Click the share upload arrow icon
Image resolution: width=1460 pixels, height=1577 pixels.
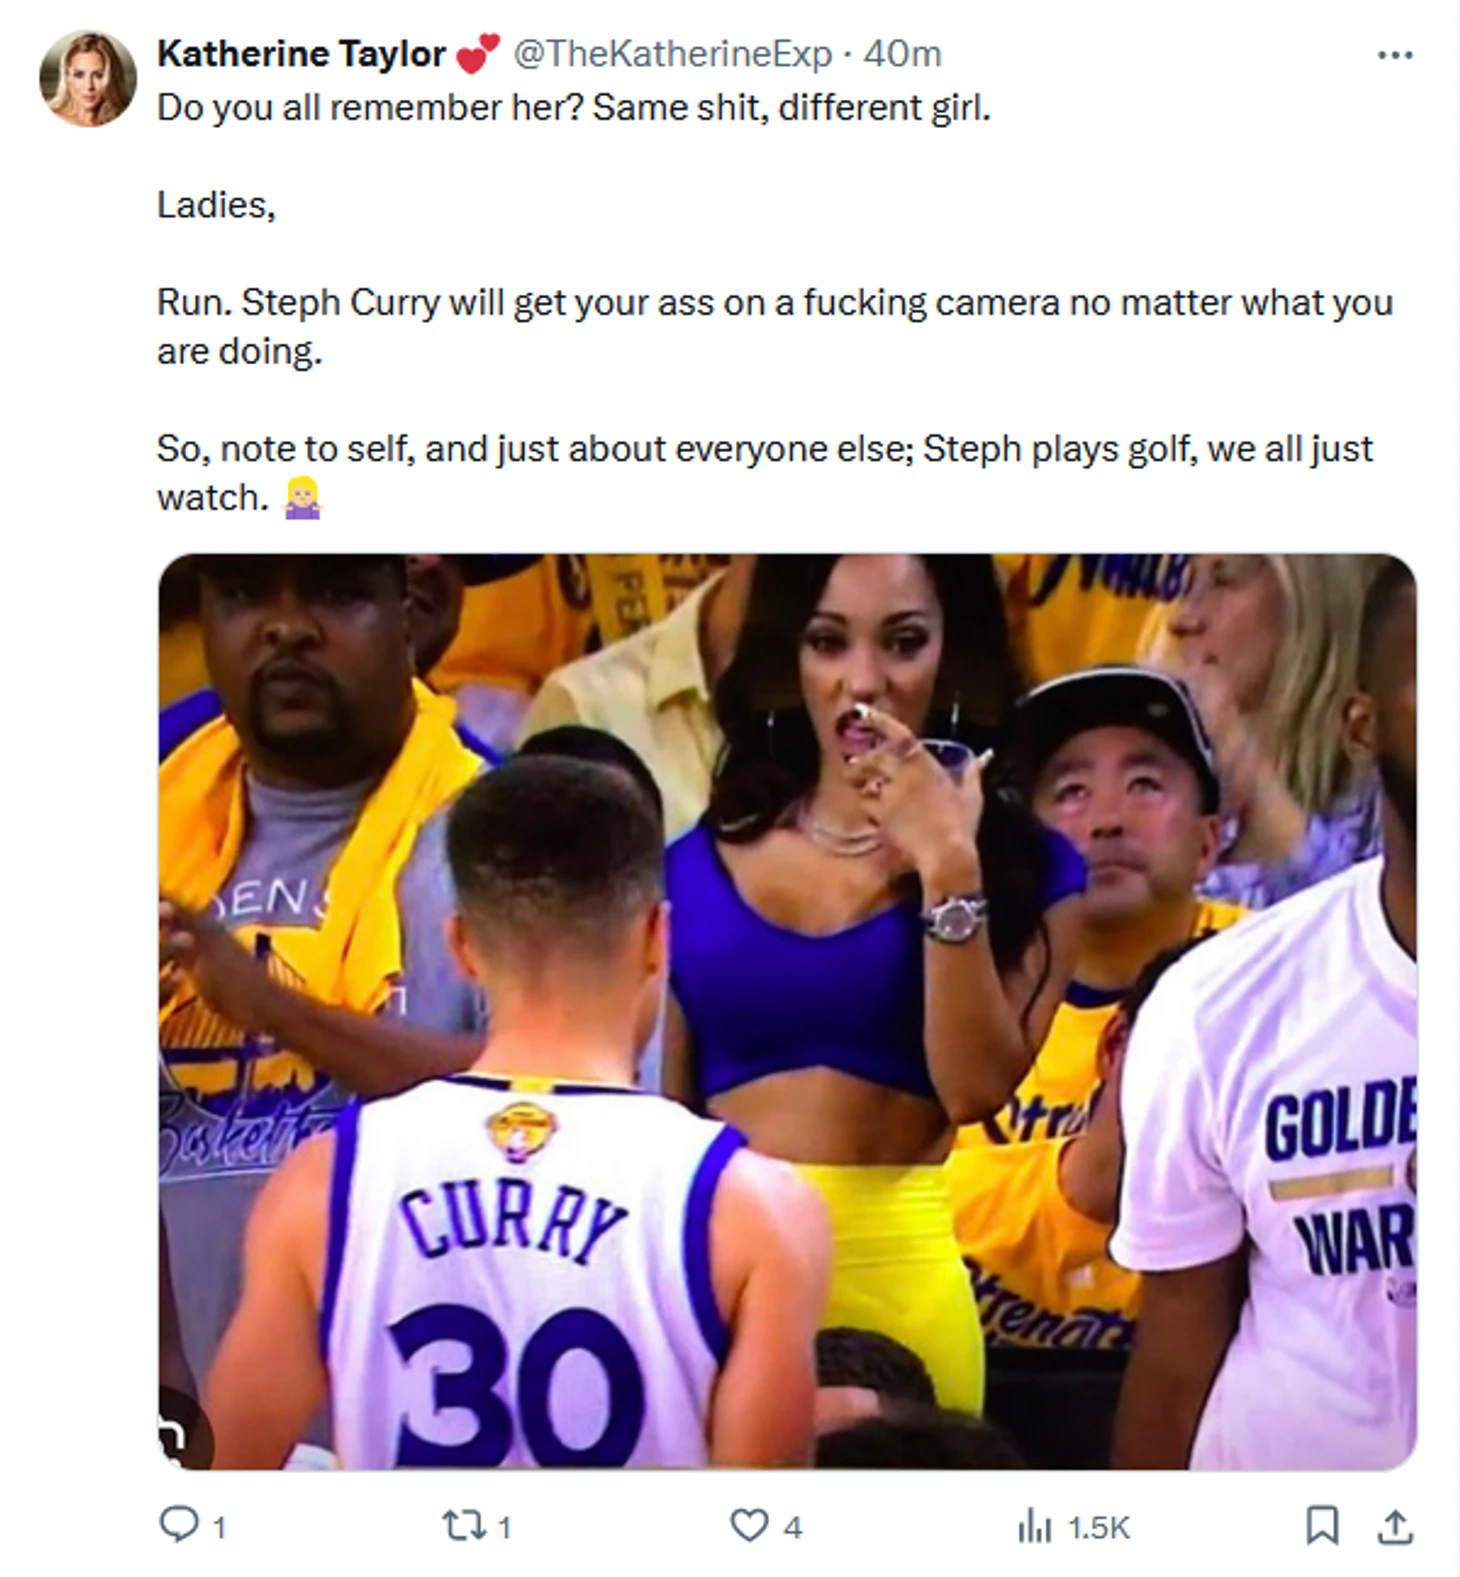pos(1394,1525)
